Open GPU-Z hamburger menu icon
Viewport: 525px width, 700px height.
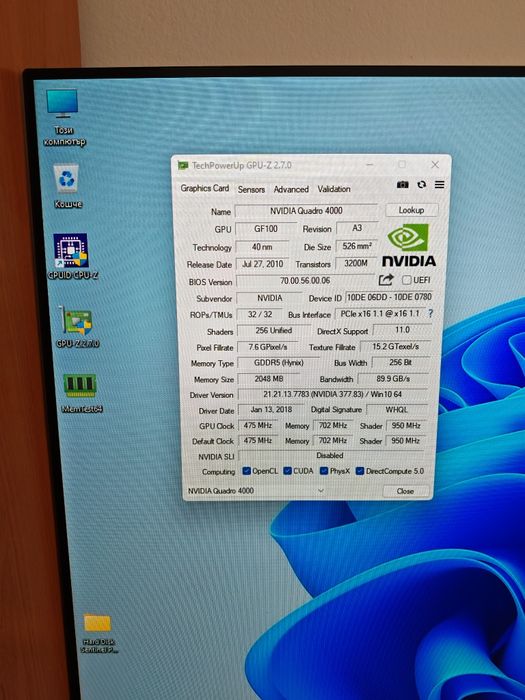pyautogui.click(x=439, y=184)
